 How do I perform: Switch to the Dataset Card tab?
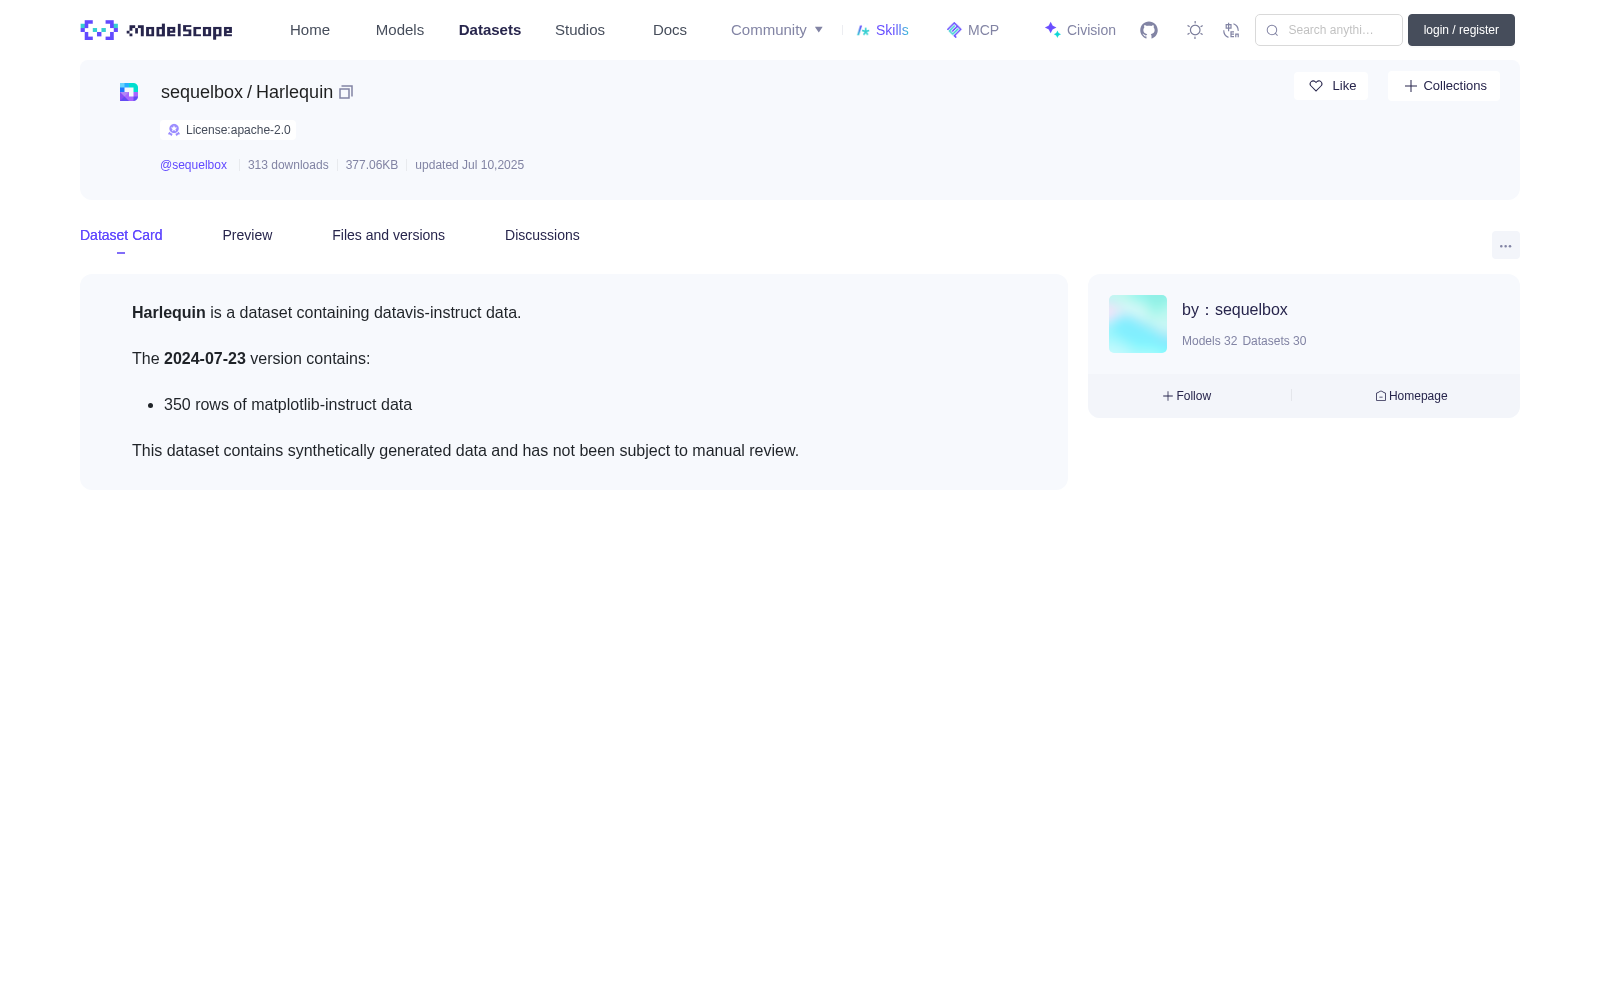(x=121, y=235)
